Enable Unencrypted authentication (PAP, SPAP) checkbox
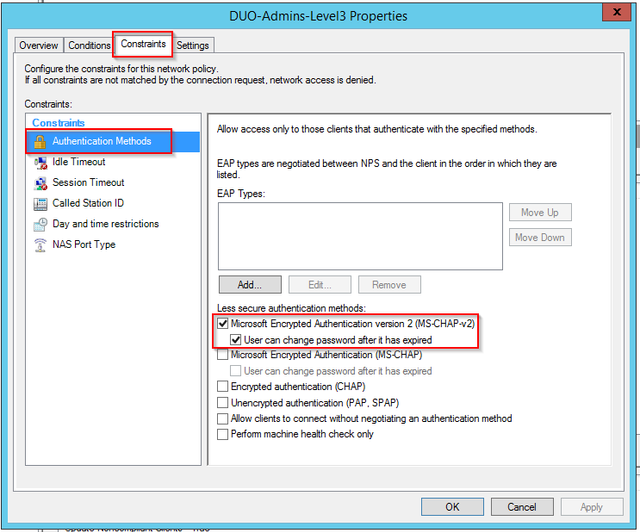The image size is (640, 532). (222, 403)
